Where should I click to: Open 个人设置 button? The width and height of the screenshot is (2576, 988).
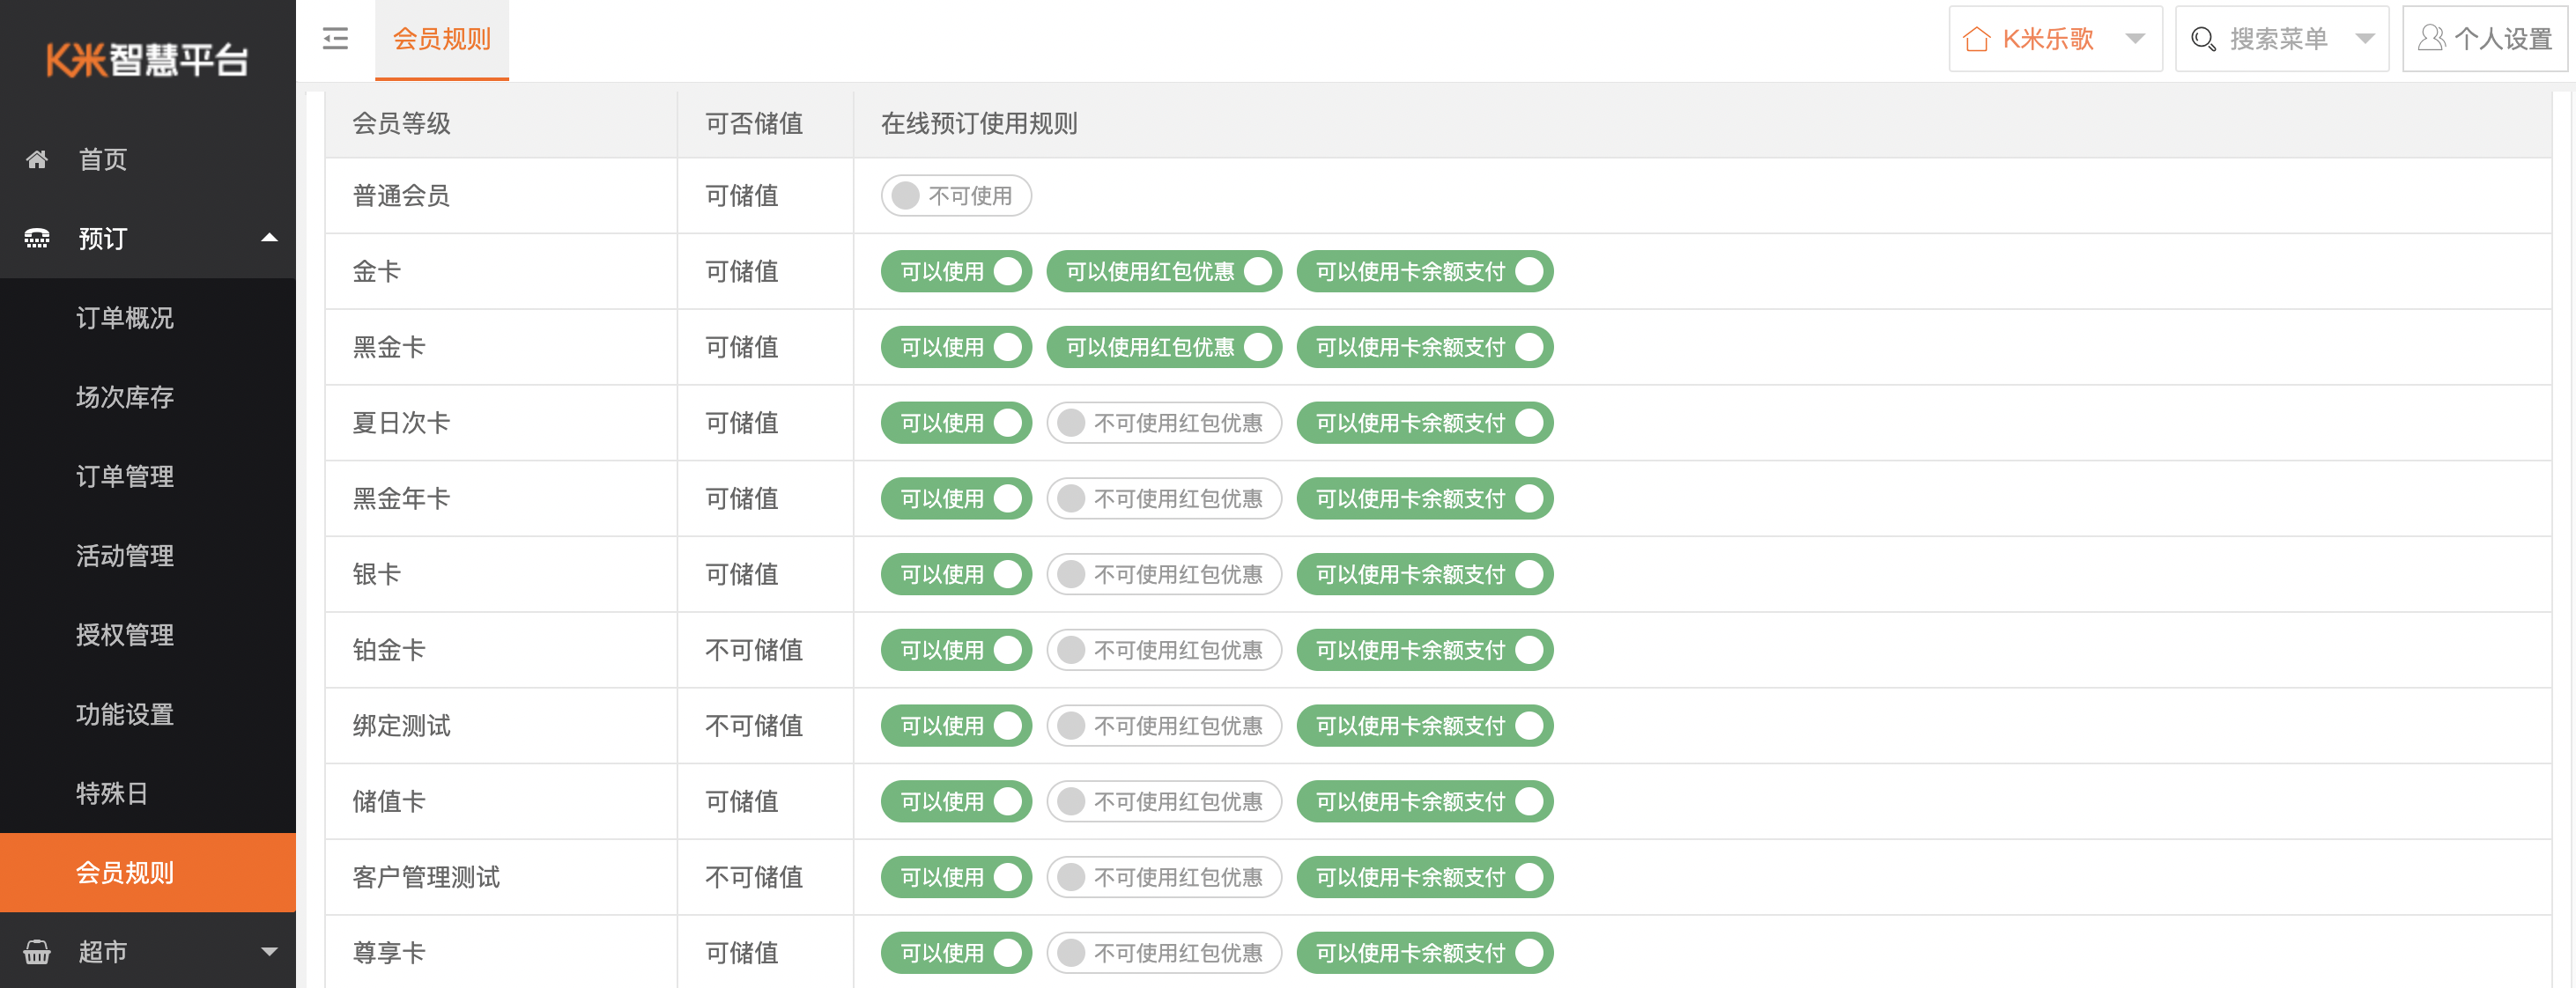pyautogui.click(x=2484, y=39)
